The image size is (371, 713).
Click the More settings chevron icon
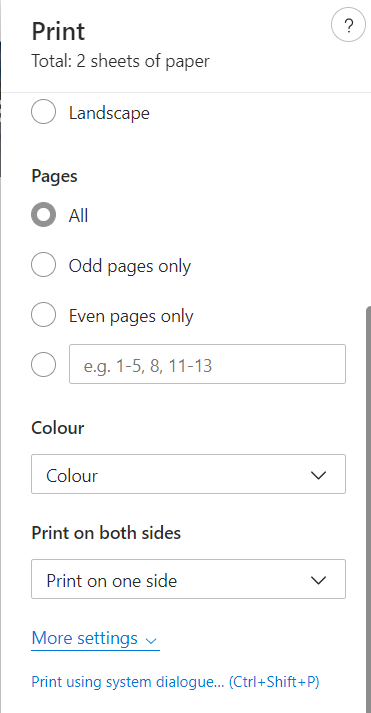click(151, 641)
